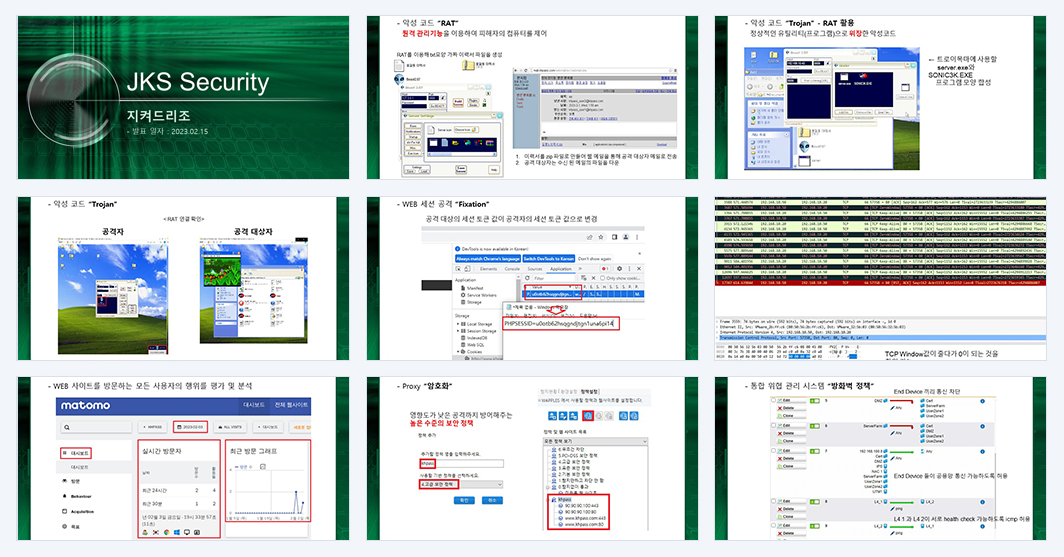1064x557 pixels.
Task: Click the info icon on firewall rule 7
Action: click(x=983, y=452)
